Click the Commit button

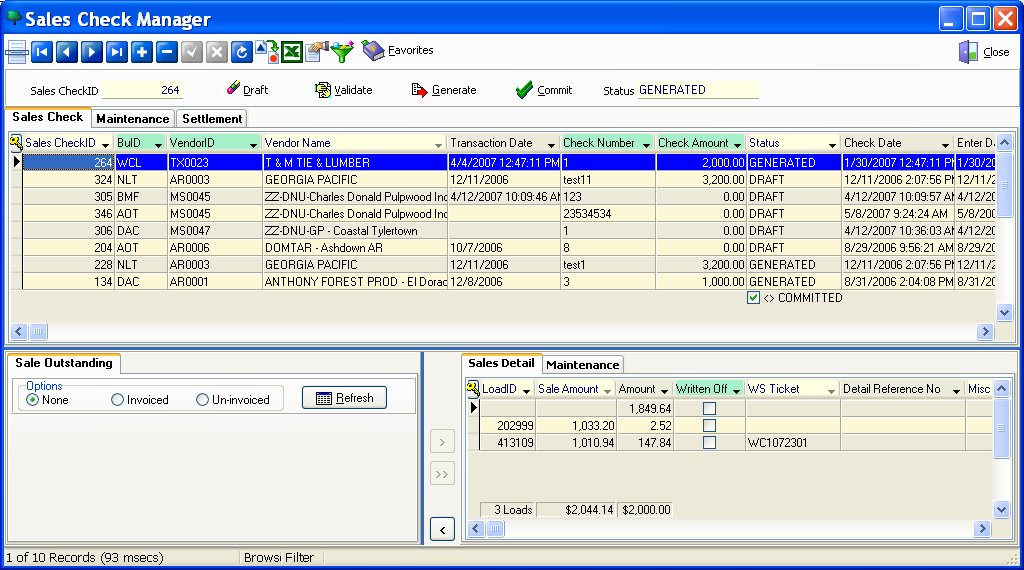[544, 90]
